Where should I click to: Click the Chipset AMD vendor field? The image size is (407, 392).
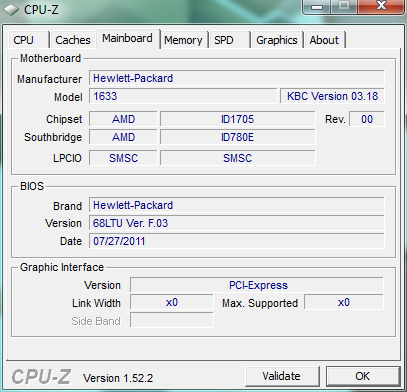click(123, 119)
